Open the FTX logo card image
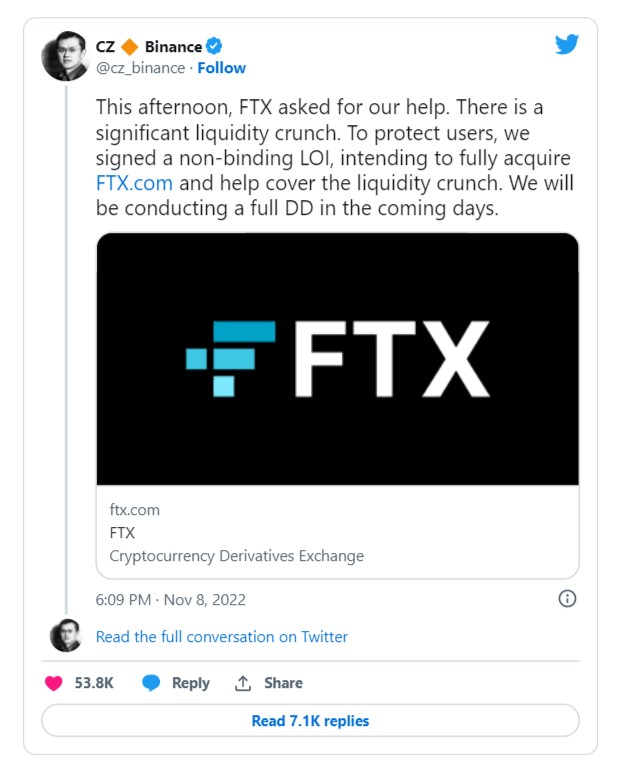The height and width of the screenshot is (757, 631). coord(337,359)
